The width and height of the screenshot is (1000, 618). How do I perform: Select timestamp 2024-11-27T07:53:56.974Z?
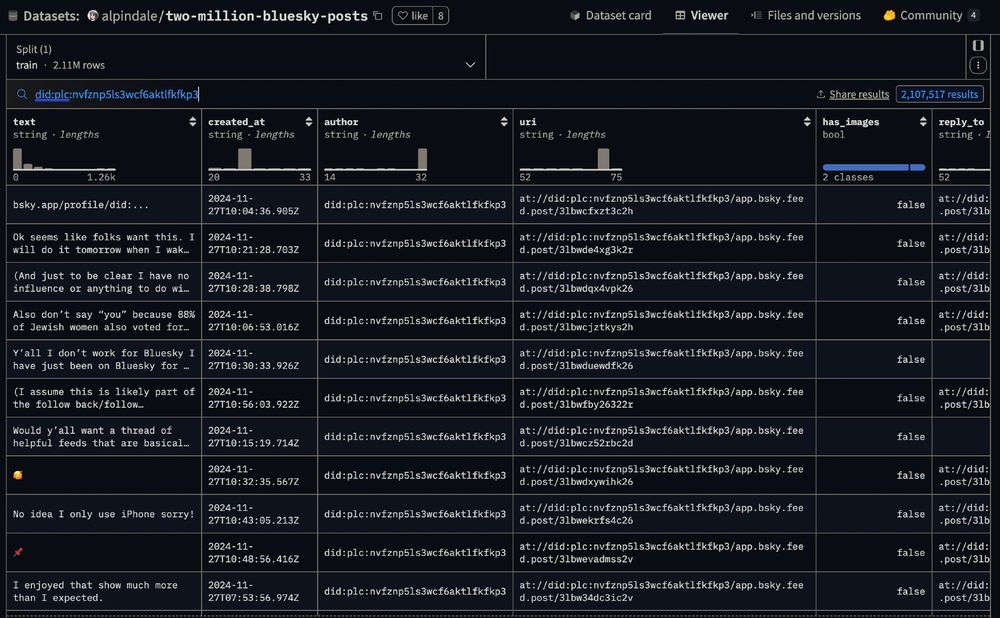point(260,591)
